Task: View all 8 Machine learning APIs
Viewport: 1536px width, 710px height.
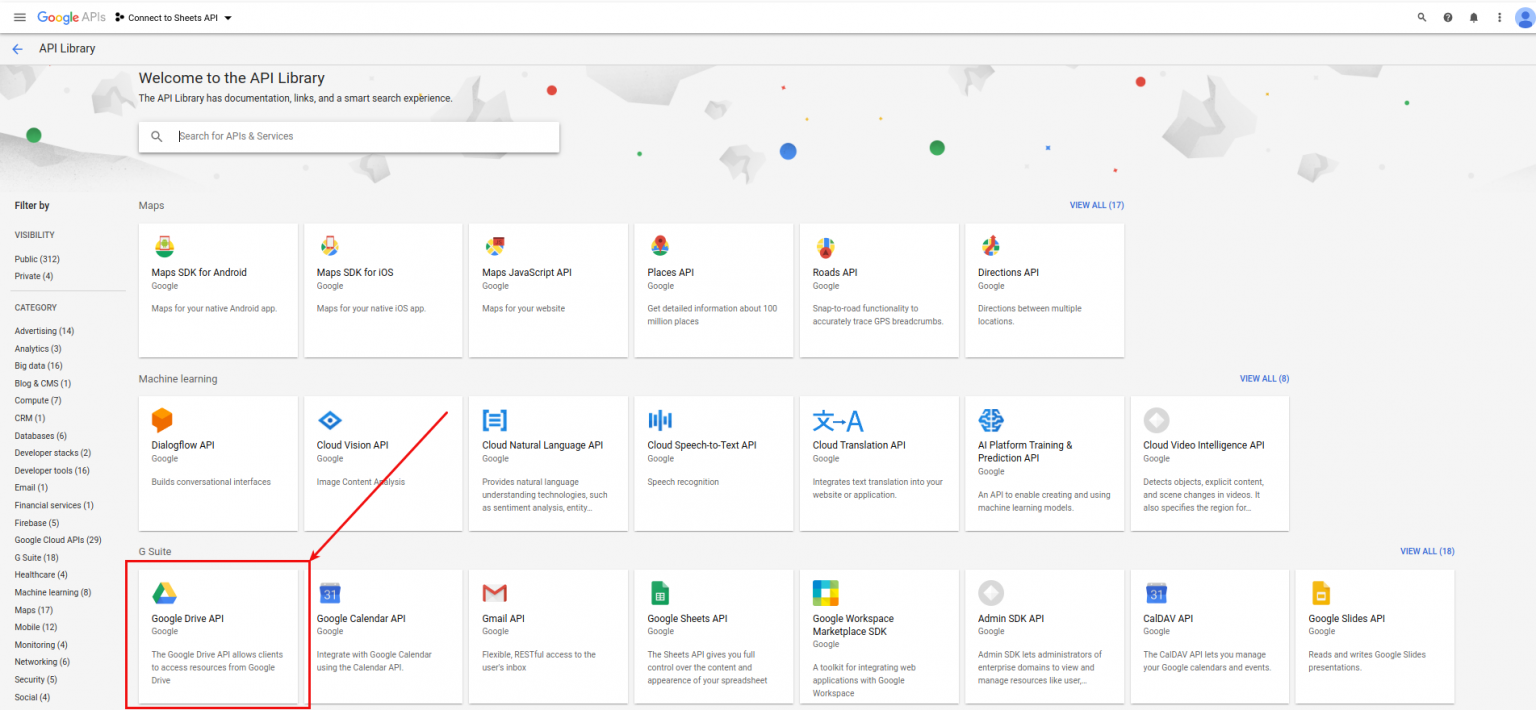Action: pyautogui.click(x=1264, y=379)
